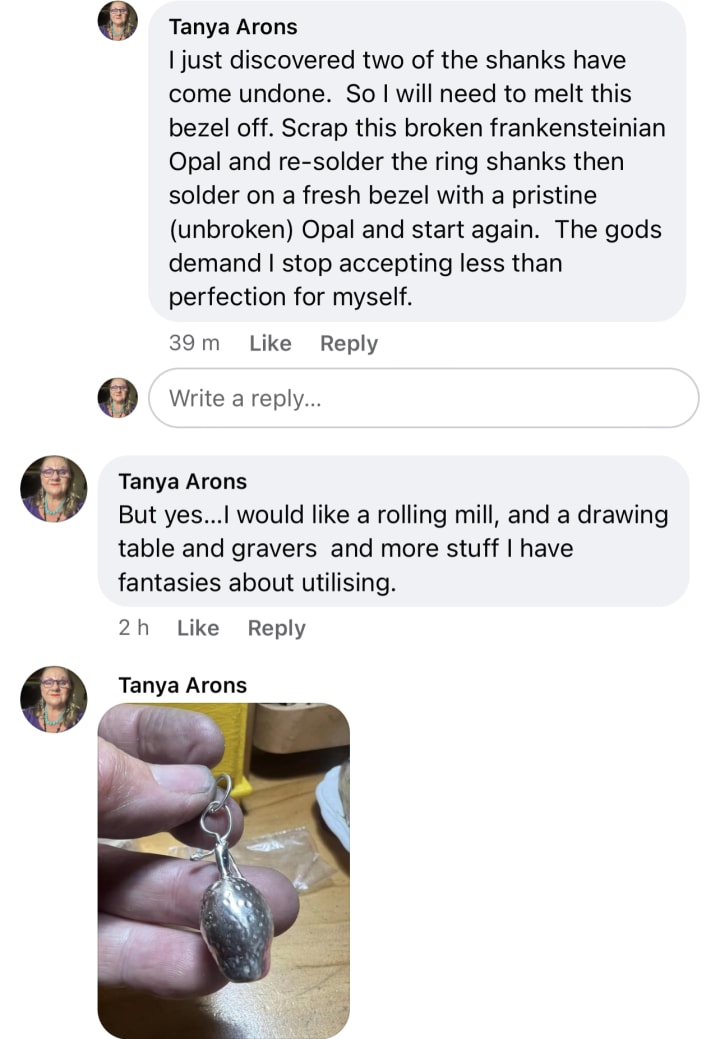Image resolution: width=720 pixels, height=1039 pixels.
Task: Click the avatar beside the photo comment
Action: coord(54,699)
